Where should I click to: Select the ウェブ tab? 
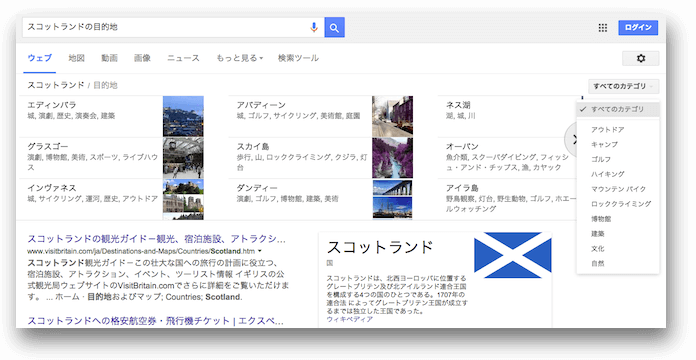tap(40, 58)
